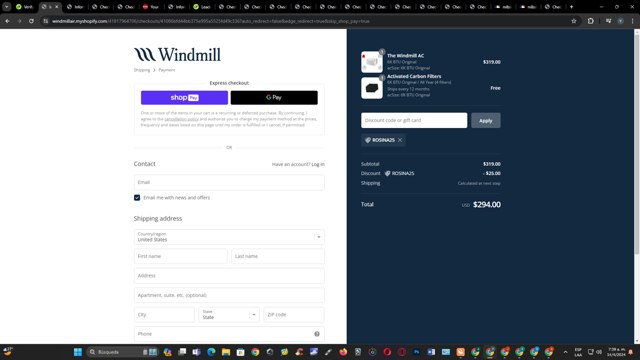
Task: Open the taskbar clock and date
Action: click(x=616, y=352)
